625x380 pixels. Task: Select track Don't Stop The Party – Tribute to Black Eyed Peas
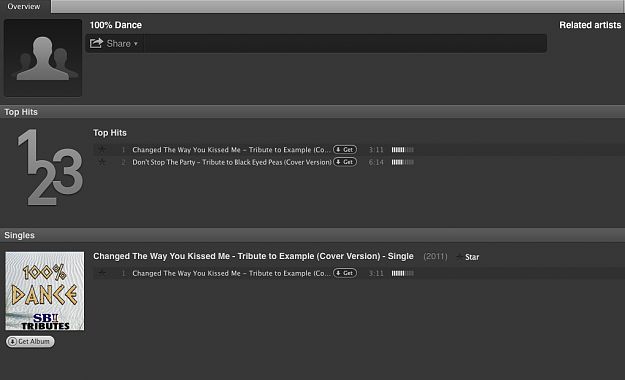[x=232, y=162]
